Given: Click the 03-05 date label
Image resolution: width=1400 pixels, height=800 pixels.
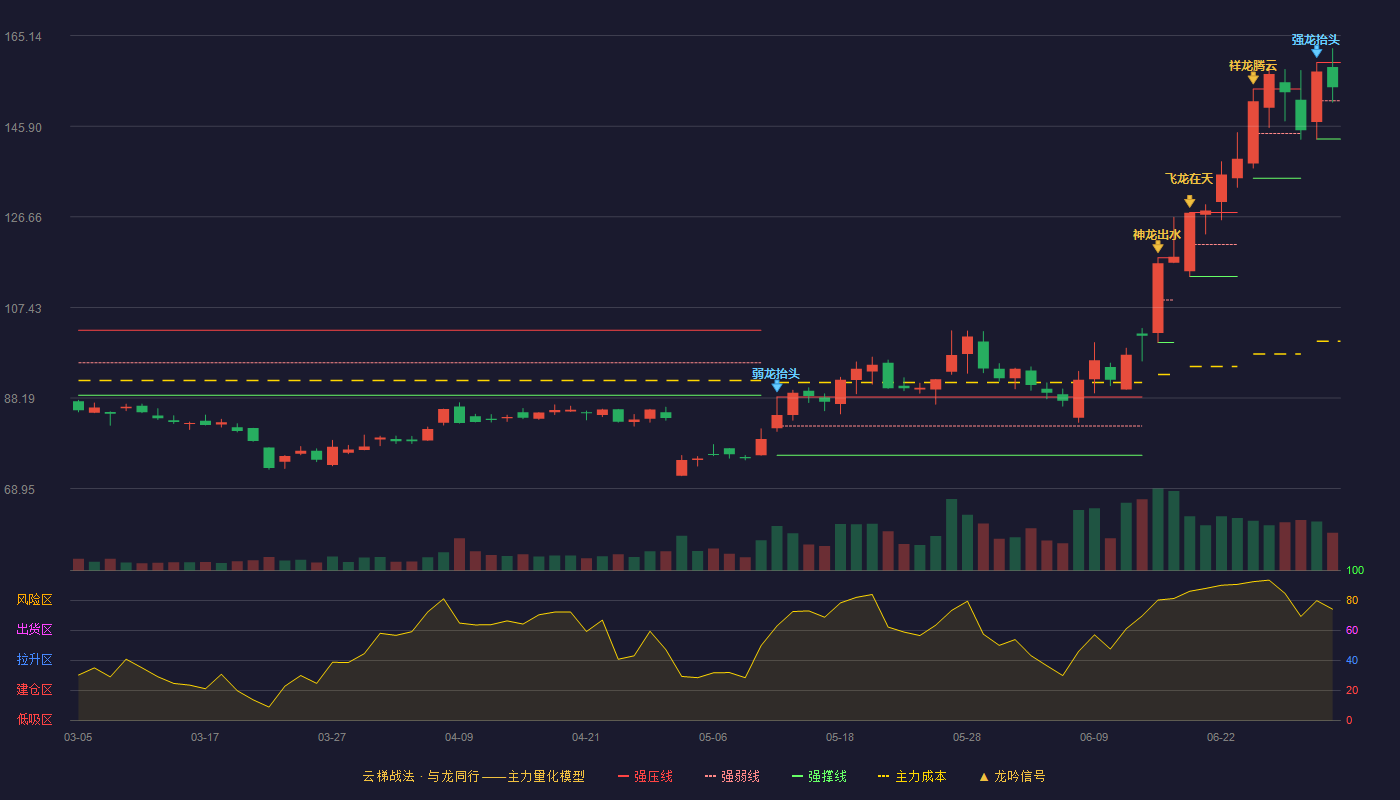Looking at the screenshot, I should coord(78,737).
